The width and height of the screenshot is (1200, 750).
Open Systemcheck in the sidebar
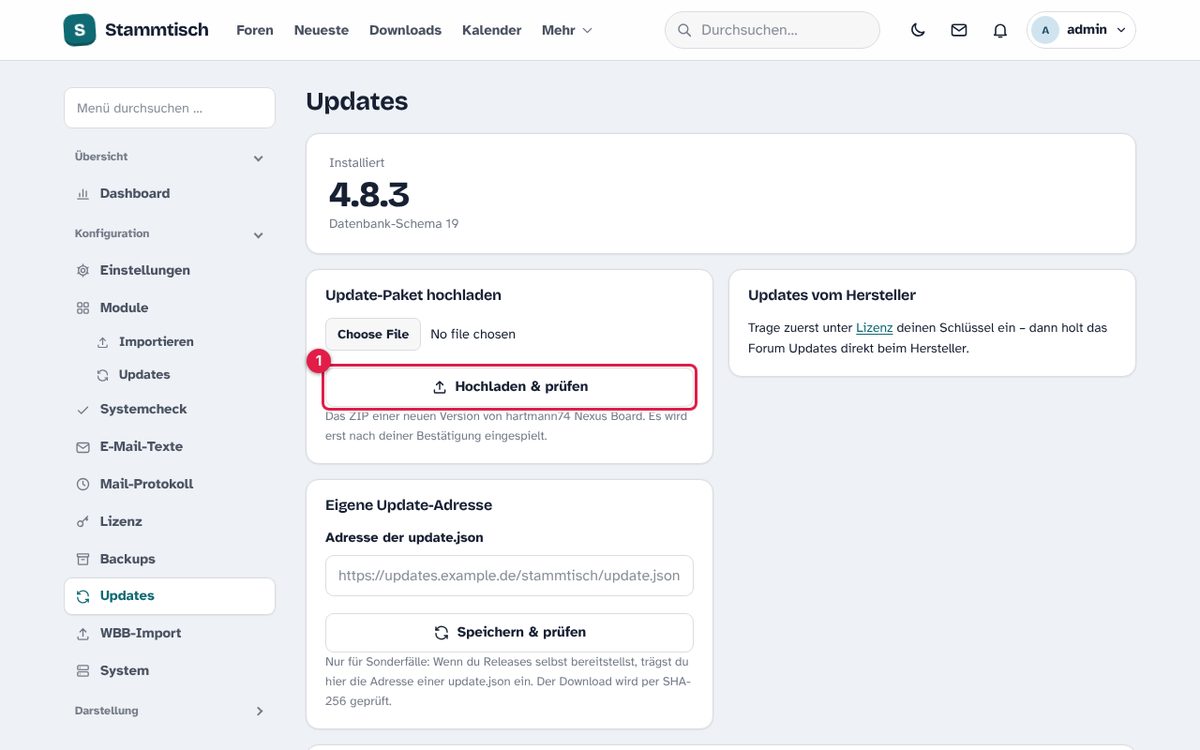[169, 410]
